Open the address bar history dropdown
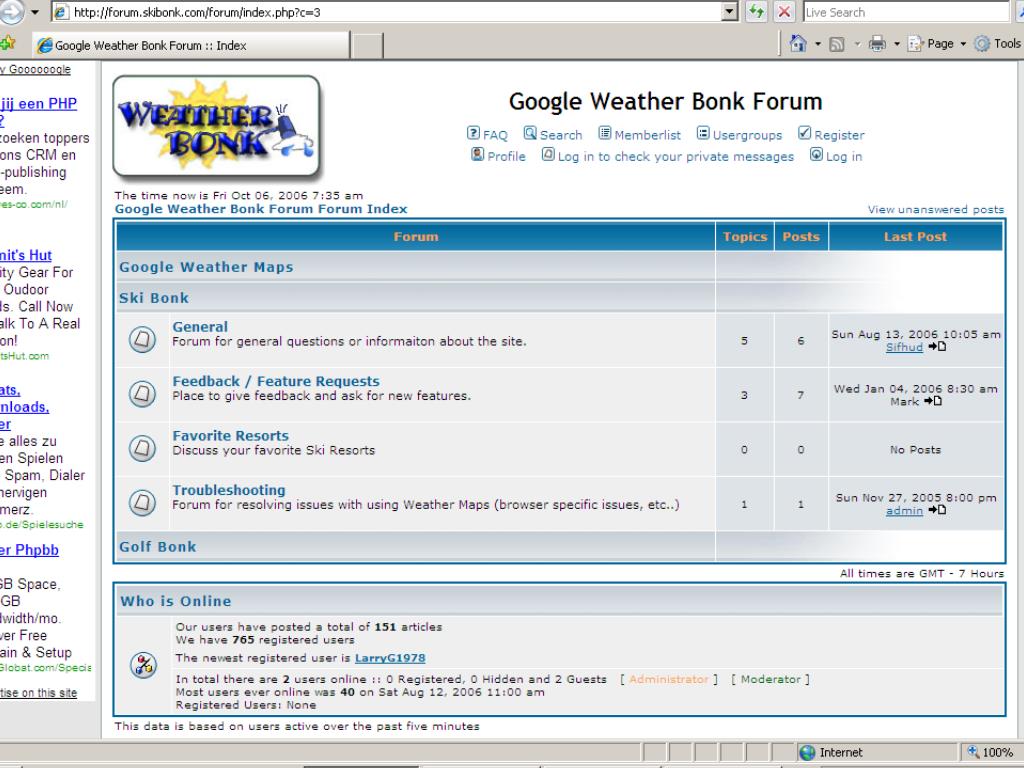Viewport: 1024px width, 768px height. (730, 12)
